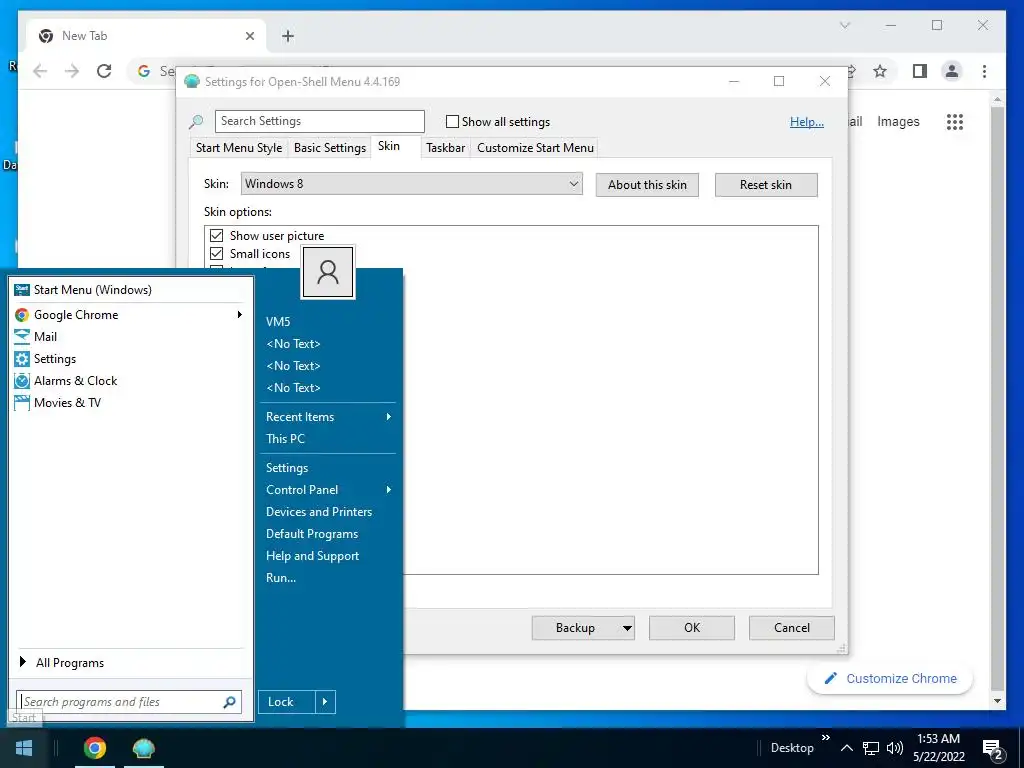Screen dimensions: 1024x768
Task: Confirm settings with the OK button
Action: 692,628
